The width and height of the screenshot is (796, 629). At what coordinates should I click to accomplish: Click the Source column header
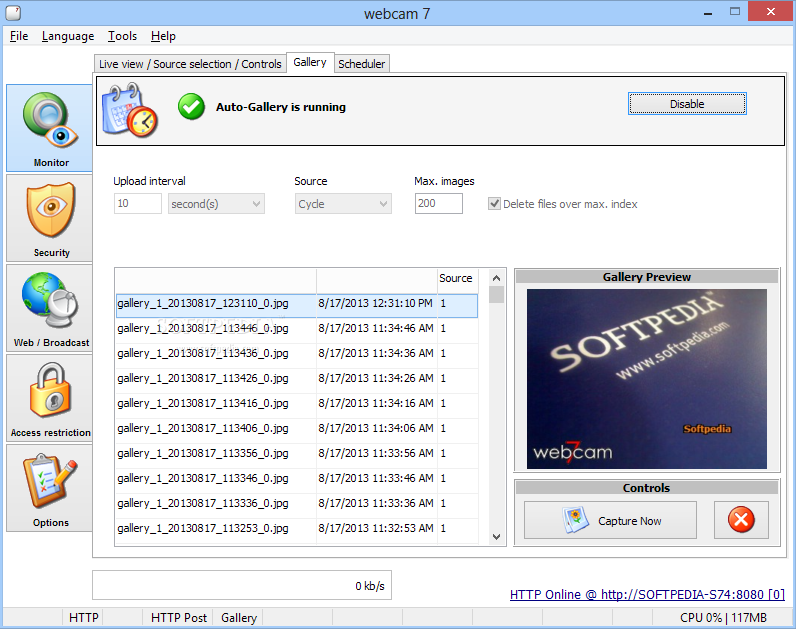coord(456,278)
